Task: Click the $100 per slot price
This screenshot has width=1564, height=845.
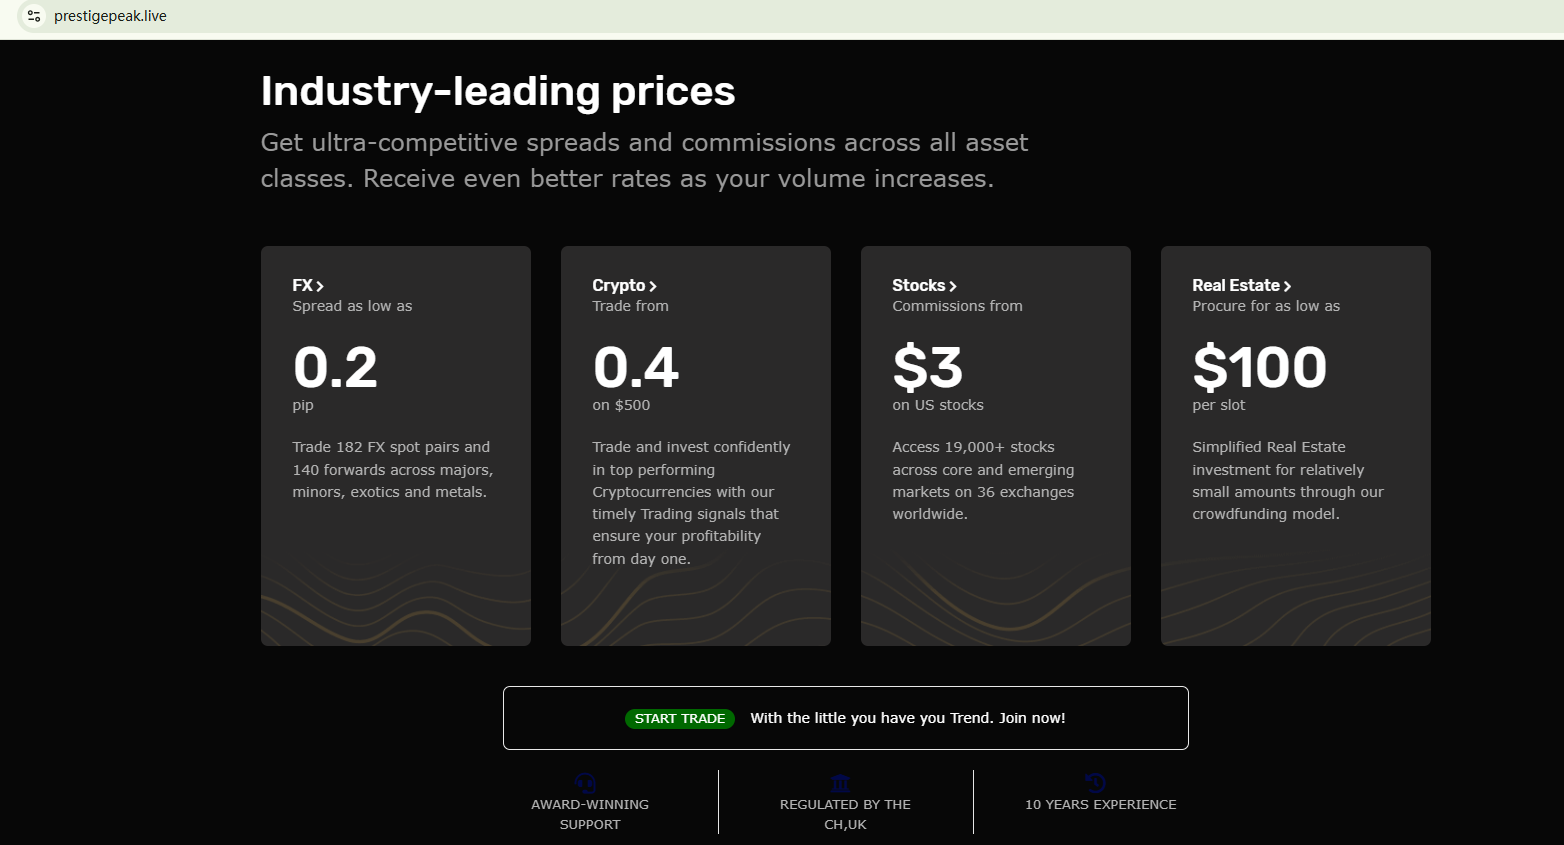Action: (x=1259, y=367)
